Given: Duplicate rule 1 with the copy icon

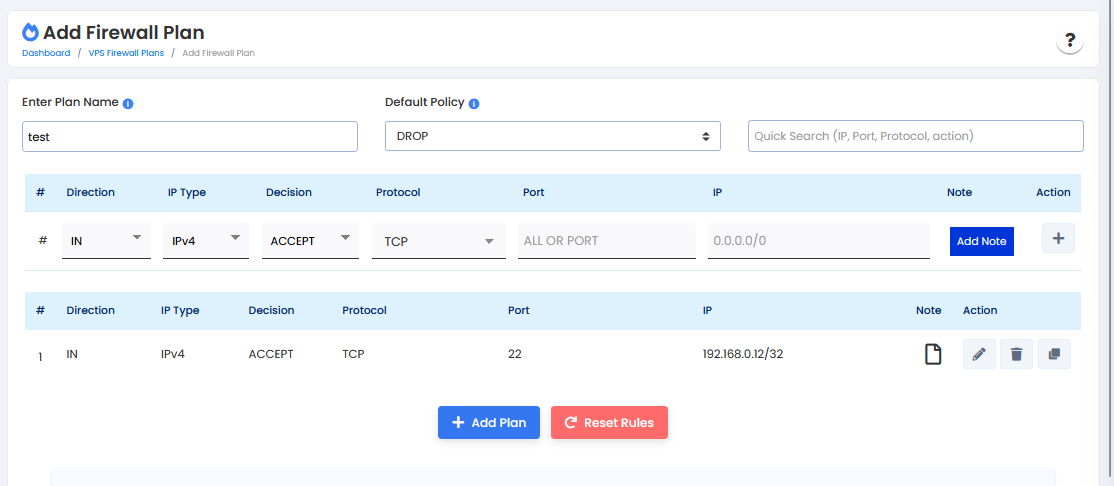Looking at the screenshot, I should pyautogui.click(x=1054, y=354).
